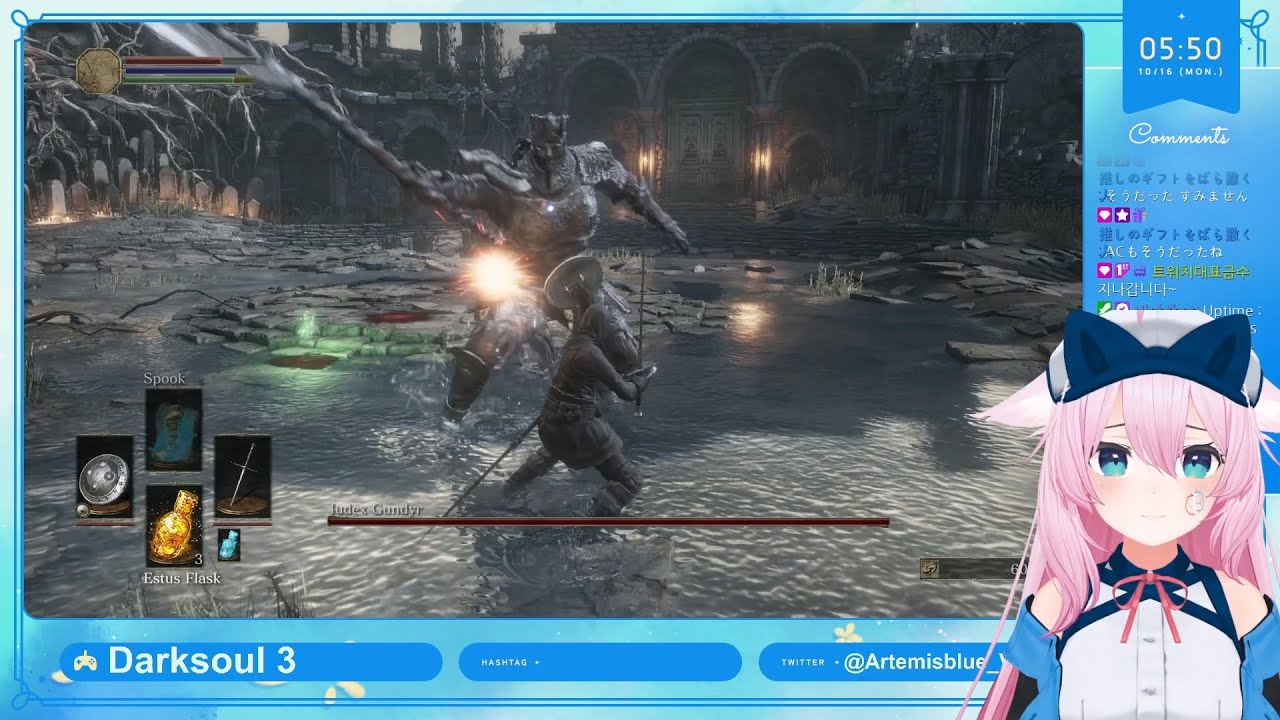
Task: Click the 05:50 clock display
Action: pos(1181,49)
